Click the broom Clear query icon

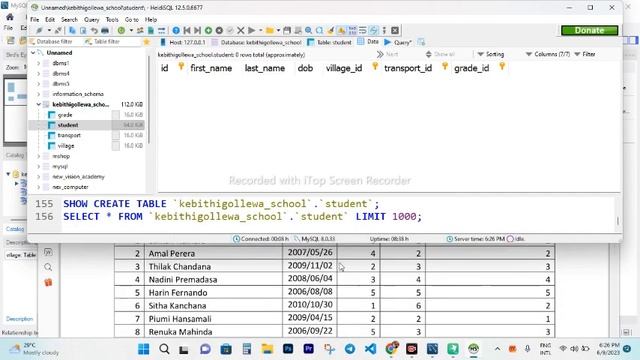point(331,30)
